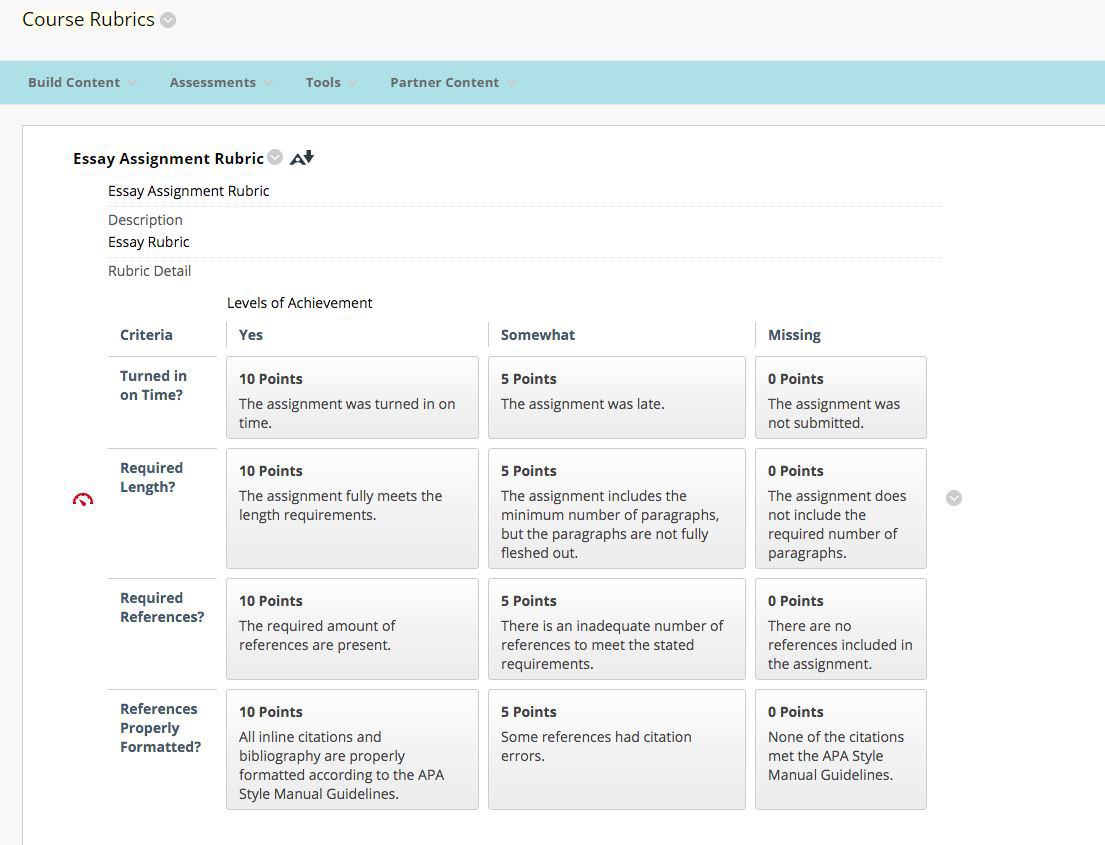Click the 'Turned in on Time?' criterion
The width and height of the screenshot is (1105, 845).
(x=153, y=386)
